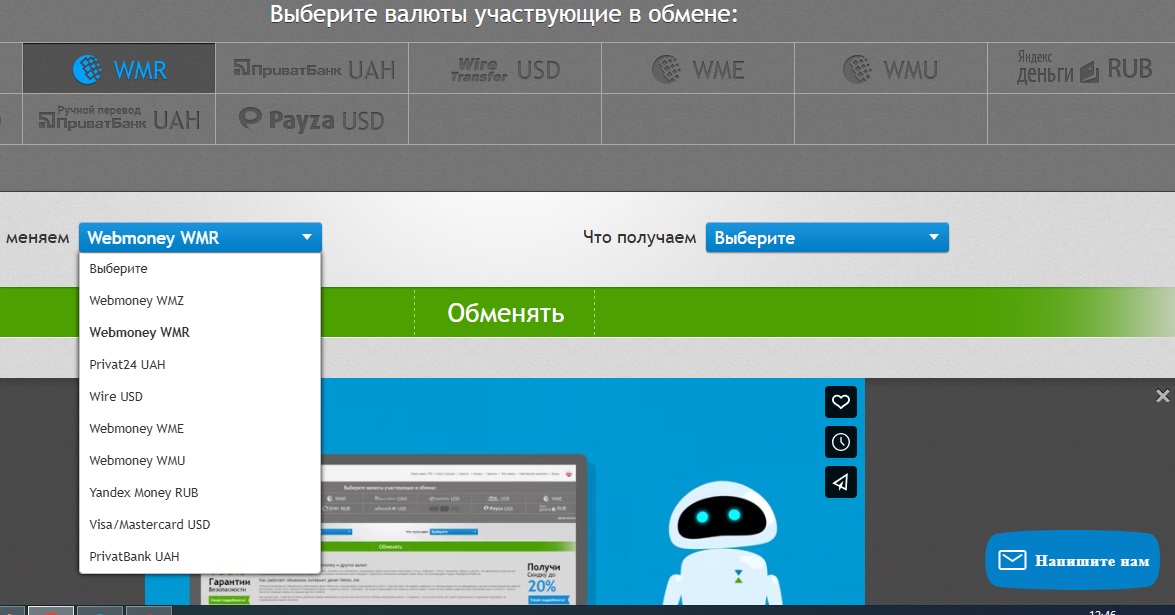Collapse the Webmoney WMR dropdown

[201, 237]
